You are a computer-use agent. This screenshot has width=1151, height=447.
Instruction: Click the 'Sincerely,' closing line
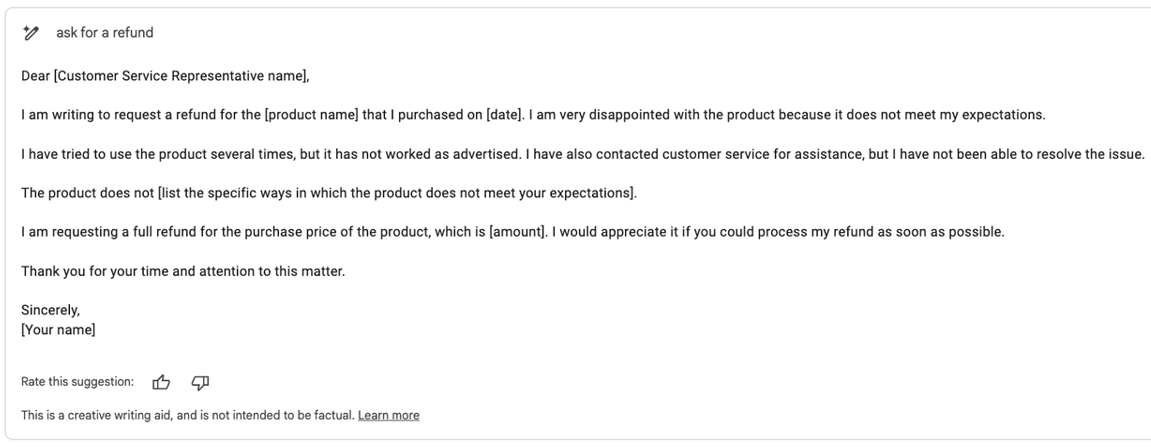(x=50, y=310)
